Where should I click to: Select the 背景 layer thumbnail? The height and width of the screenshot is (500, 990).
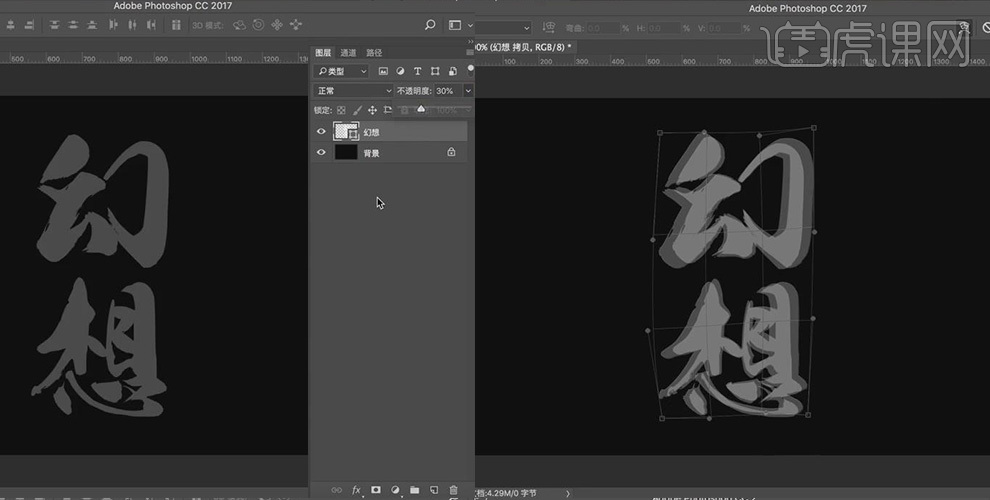coord(346,152)
